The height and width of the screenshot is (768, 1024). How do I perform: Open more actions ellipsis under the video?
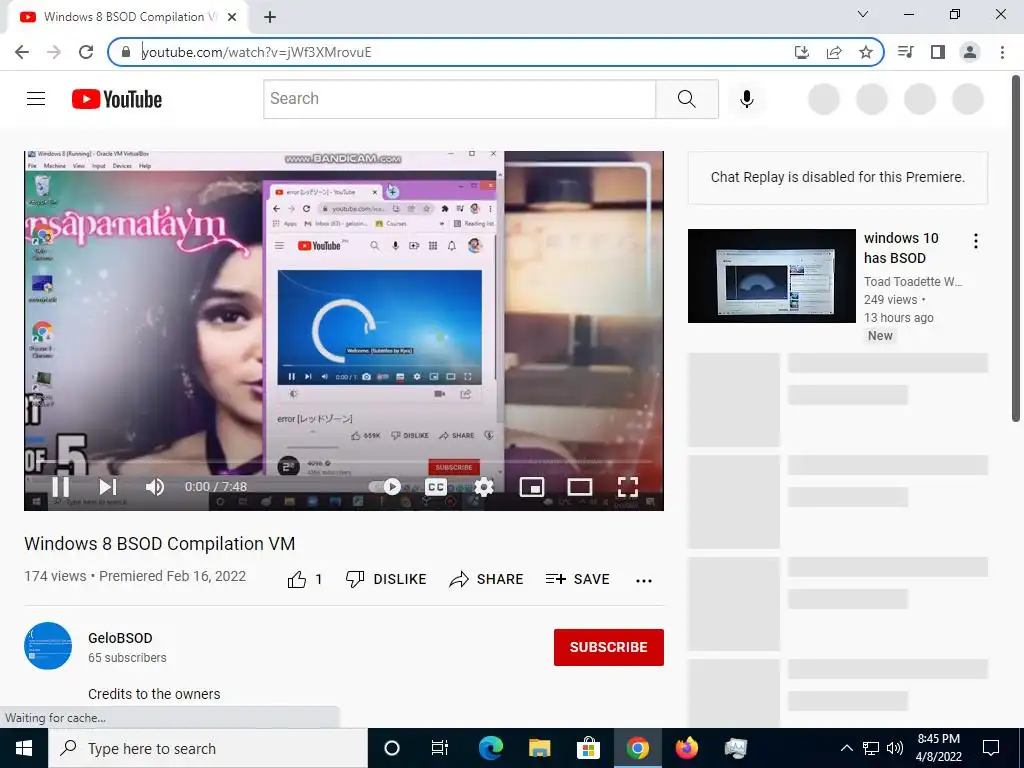644,580
